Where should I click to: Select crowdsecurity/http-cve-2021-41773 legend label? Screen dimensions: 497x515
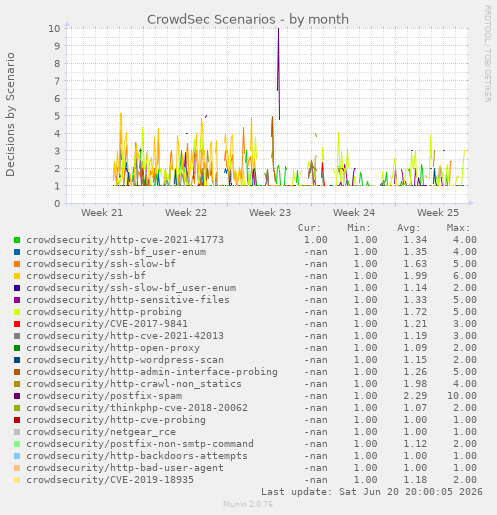tap(125, 240)
